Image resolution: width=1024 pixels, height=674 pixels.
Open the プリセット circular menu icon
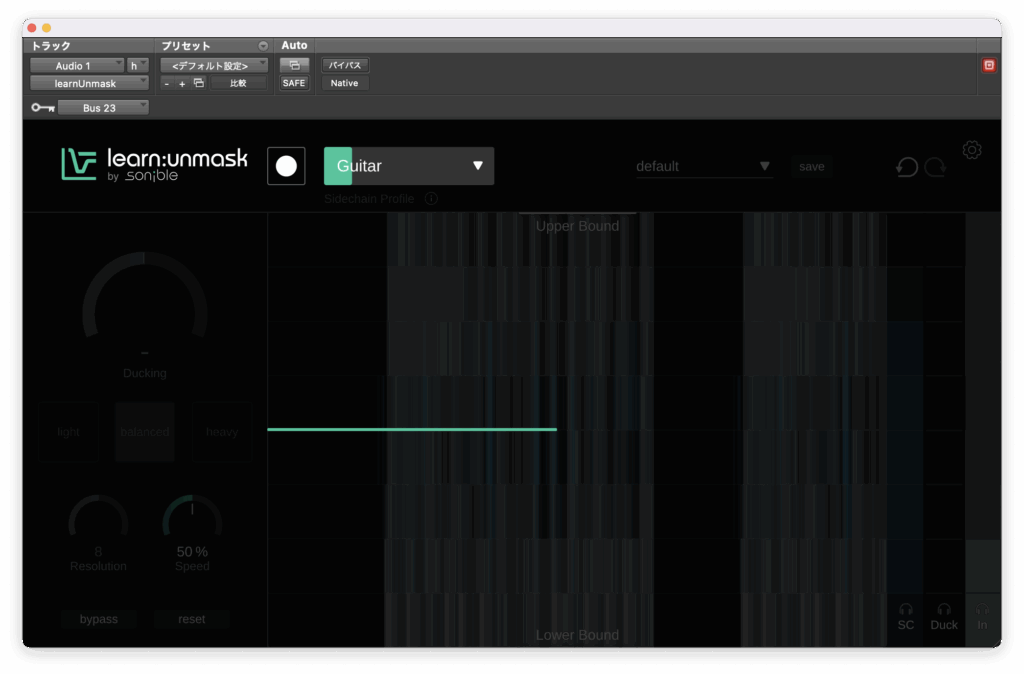click(x=263, y=46)
